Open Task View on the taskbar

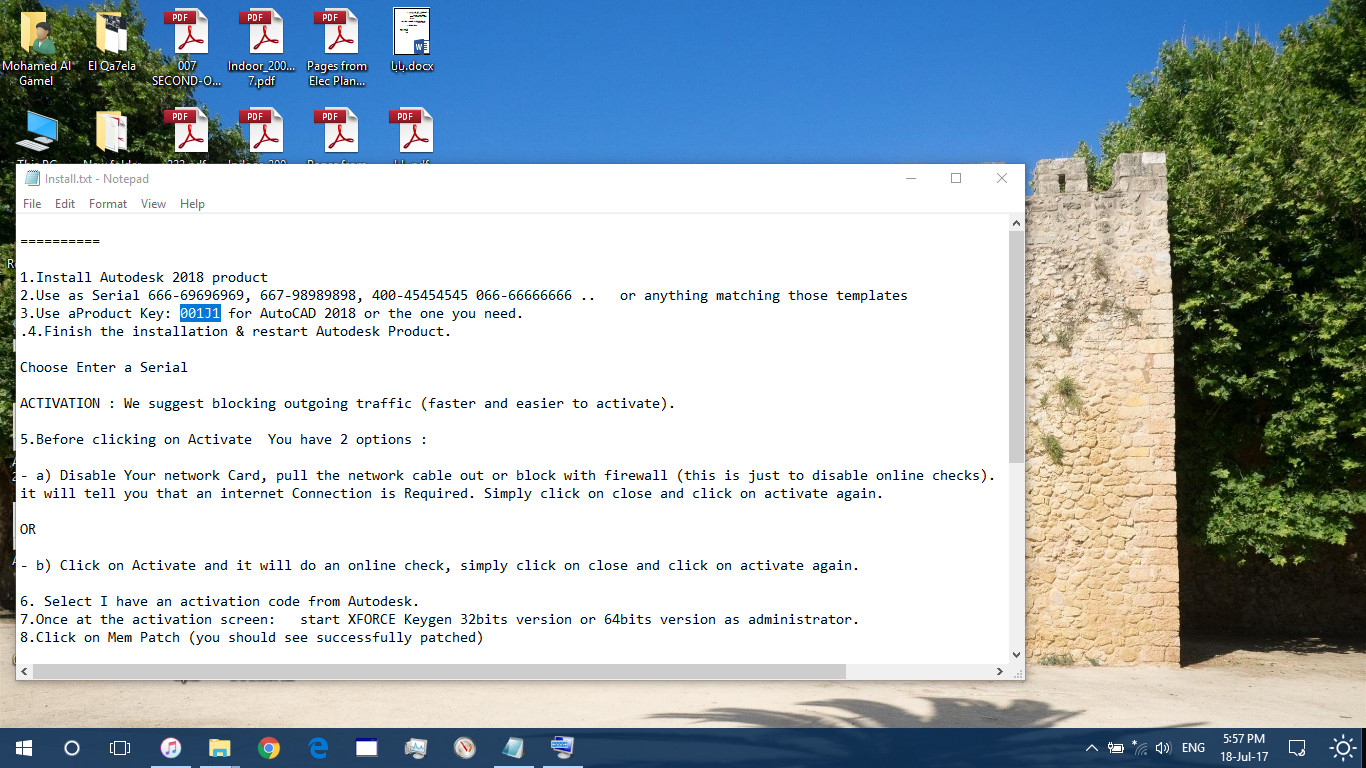click(120, 748)
